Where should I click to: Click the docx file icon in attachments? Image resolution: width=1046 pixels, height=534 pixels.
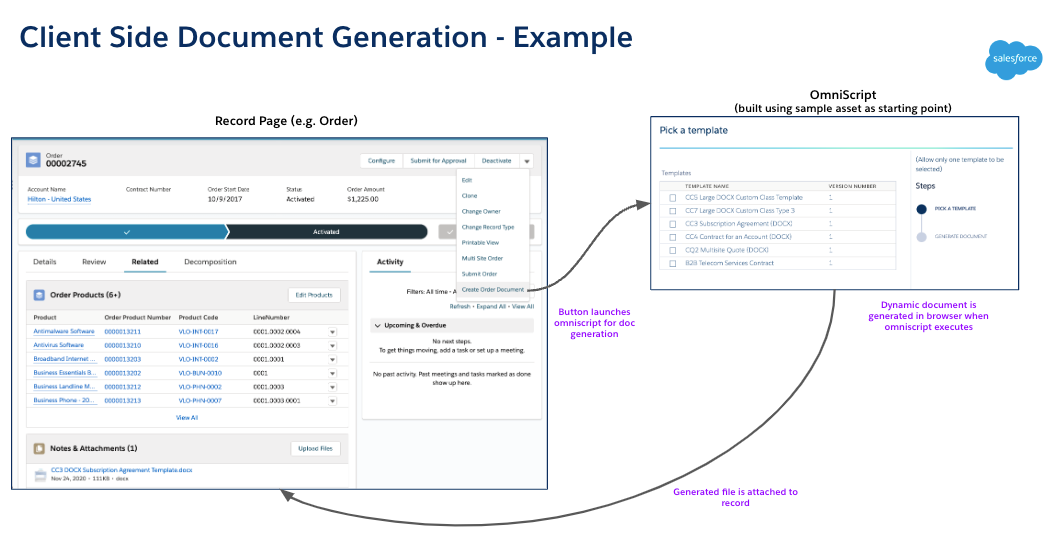pos(40,474)
